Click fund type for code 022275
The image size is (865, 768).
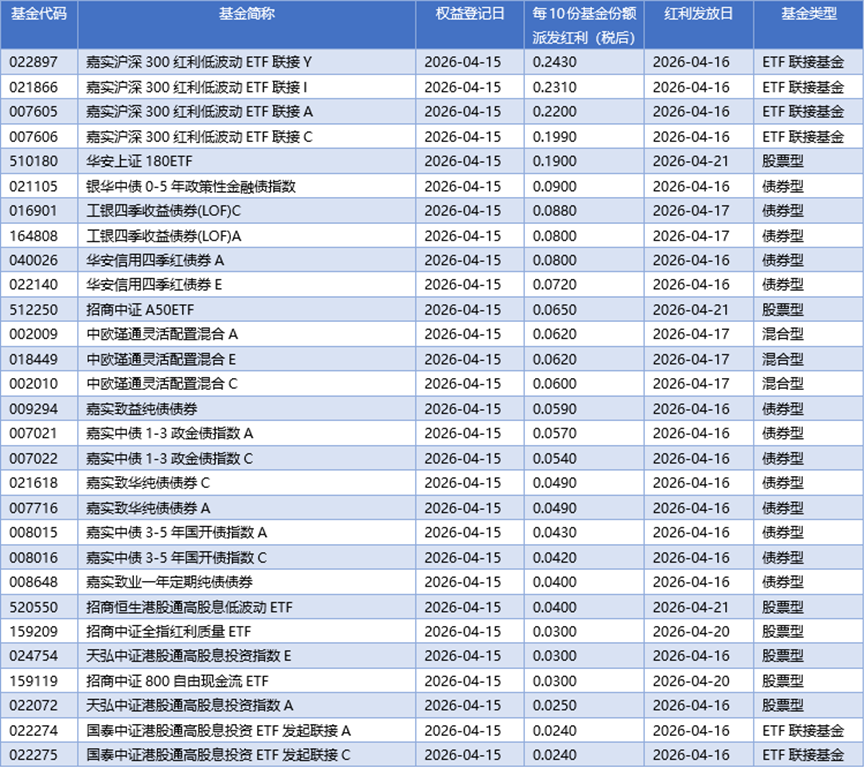pos(803,756)
